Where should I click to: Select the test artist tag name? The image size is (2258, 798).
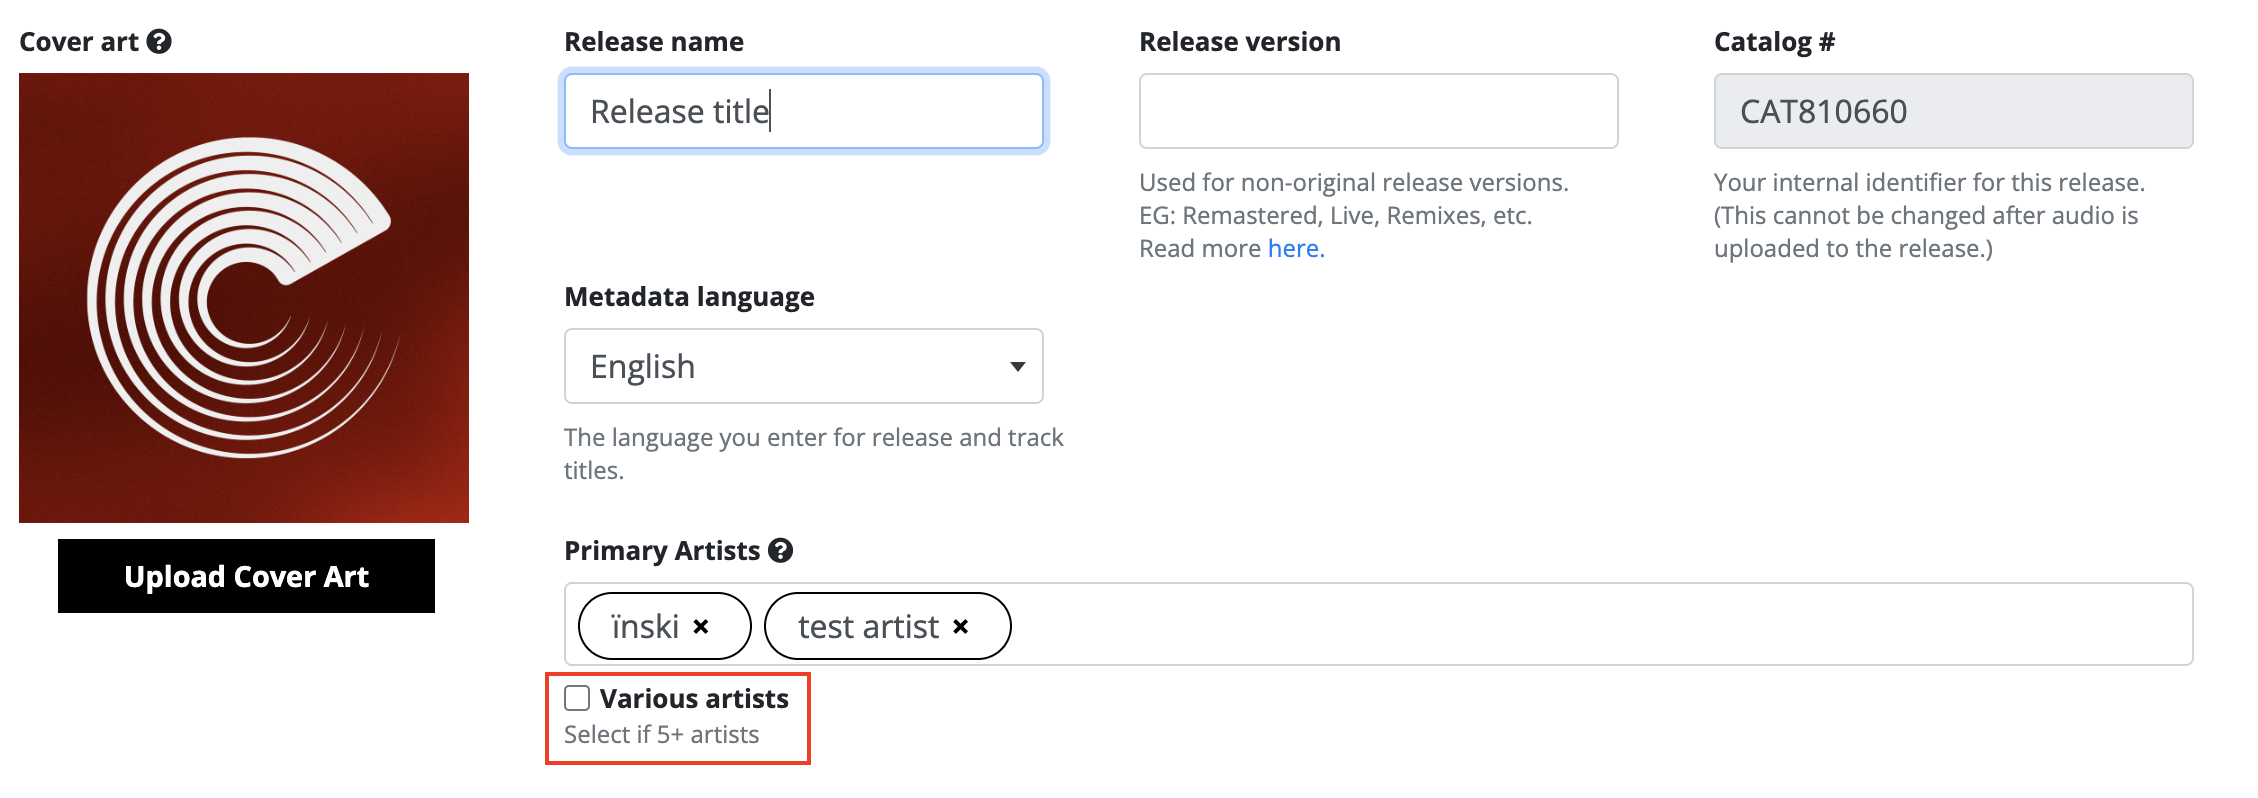tap(868, 627)
